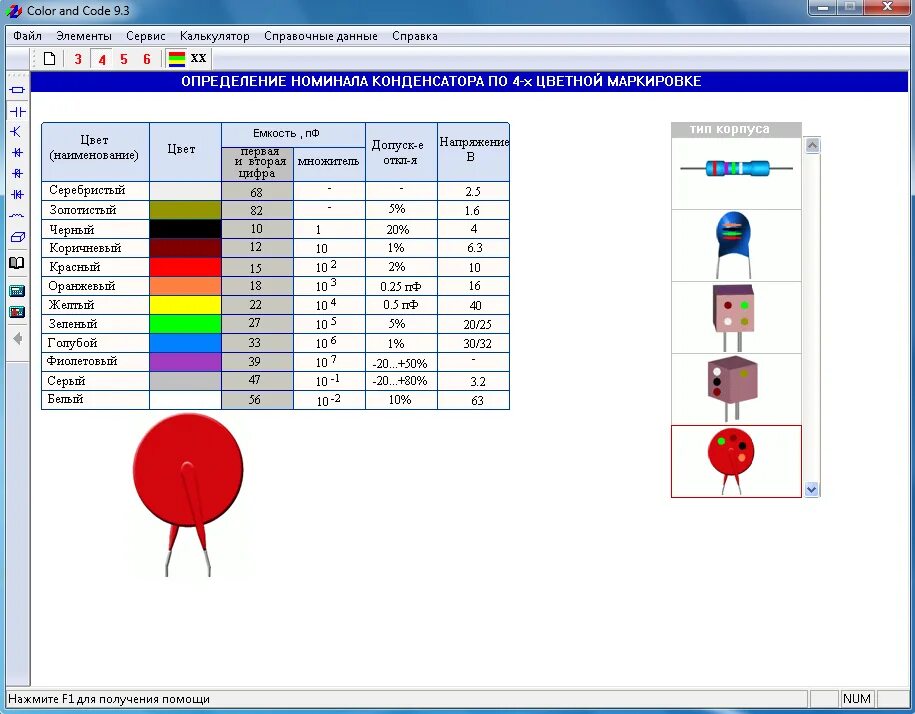The width and height of the screenshot is (915, 714).
Task: Switch to 6-band marking mode
Action: [146, 59]
